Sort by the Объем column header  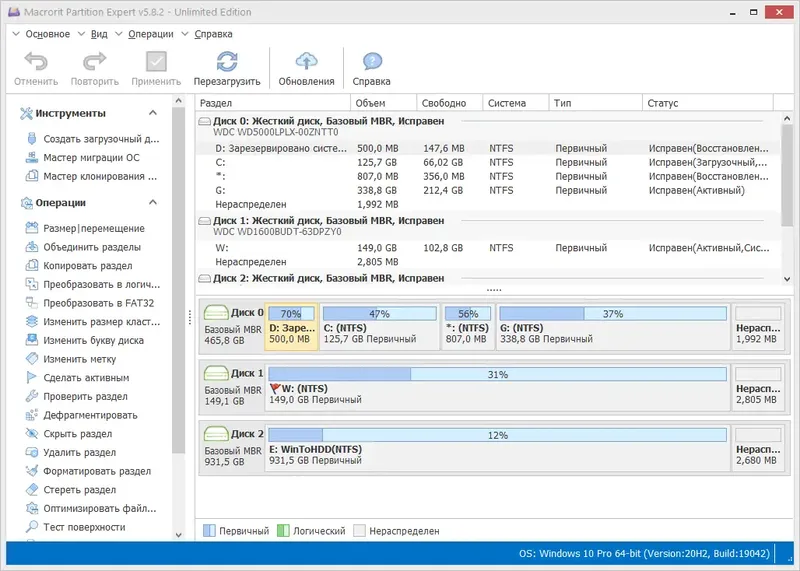(x=384, y=103)
